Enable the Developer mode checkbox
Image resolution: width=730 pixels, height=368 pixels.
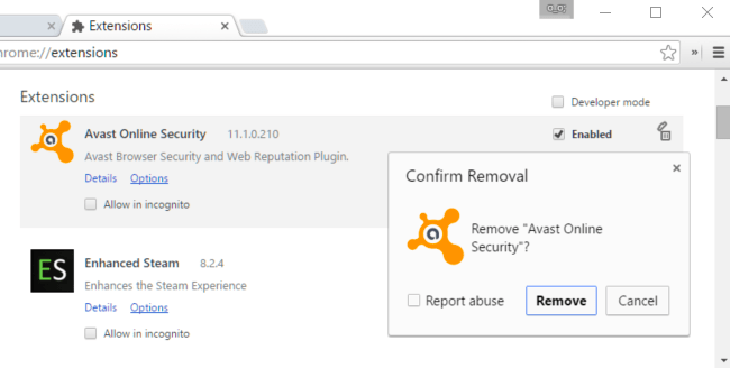[558, 102]
